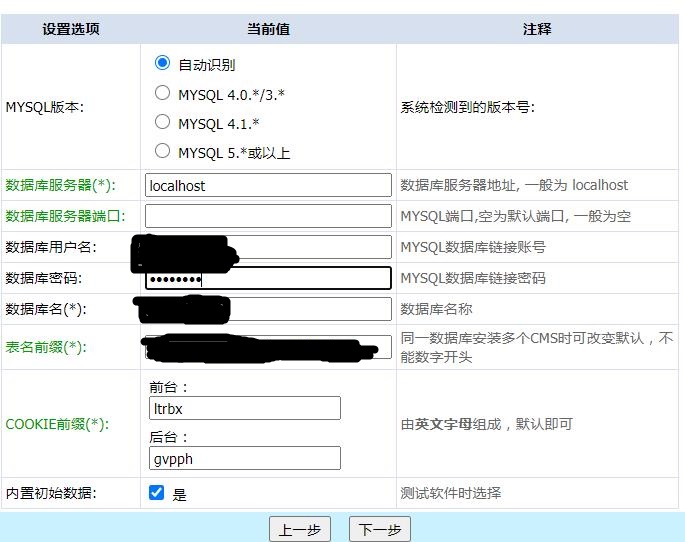Click the 内置初始数据 label
685x542 pixels.
tap(51, 493)
